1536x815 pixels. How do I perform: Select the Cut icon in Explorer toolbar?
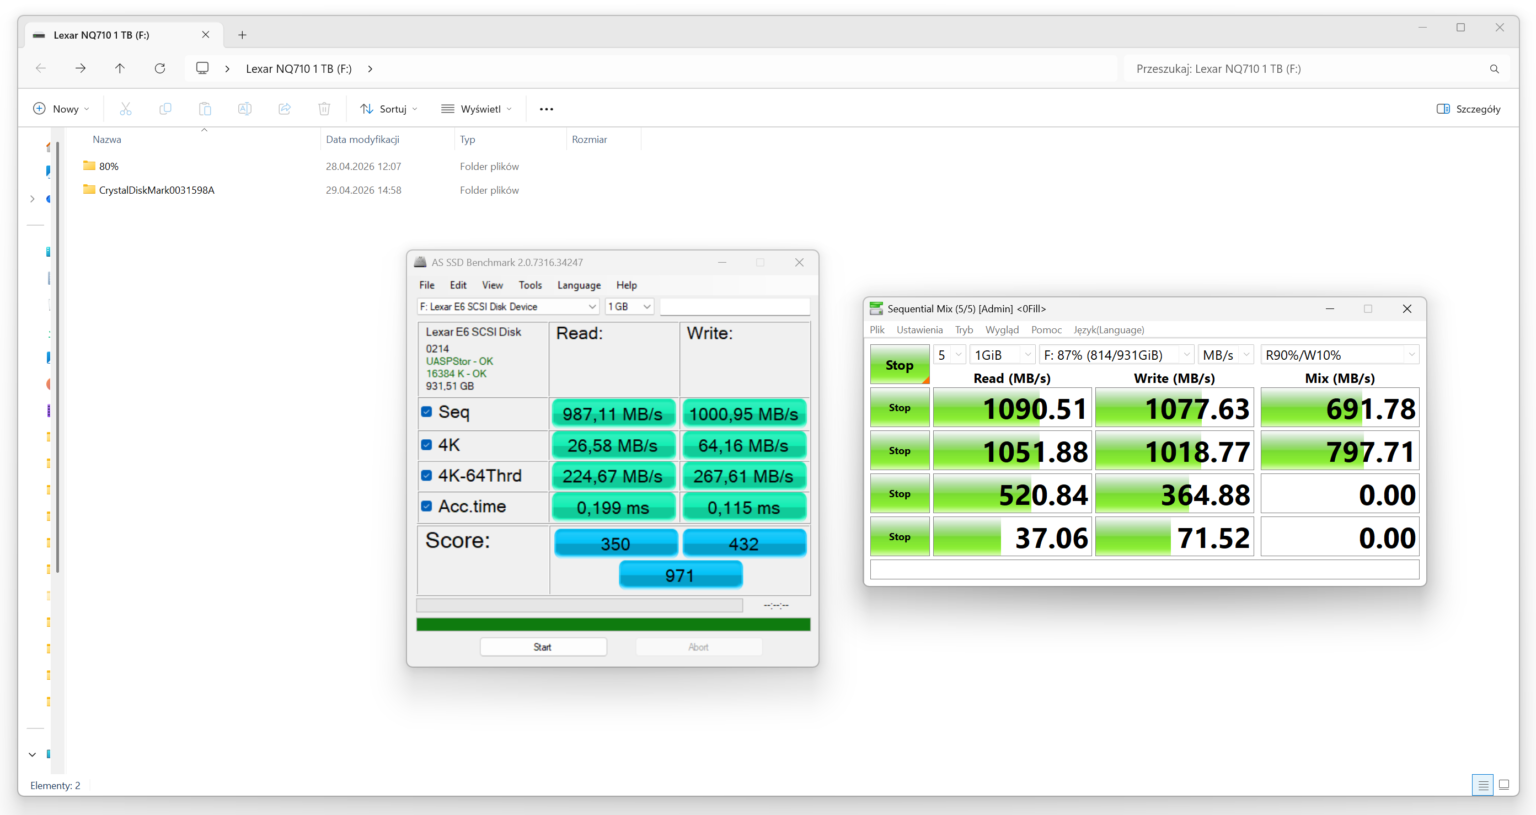[x=124, y=108]
